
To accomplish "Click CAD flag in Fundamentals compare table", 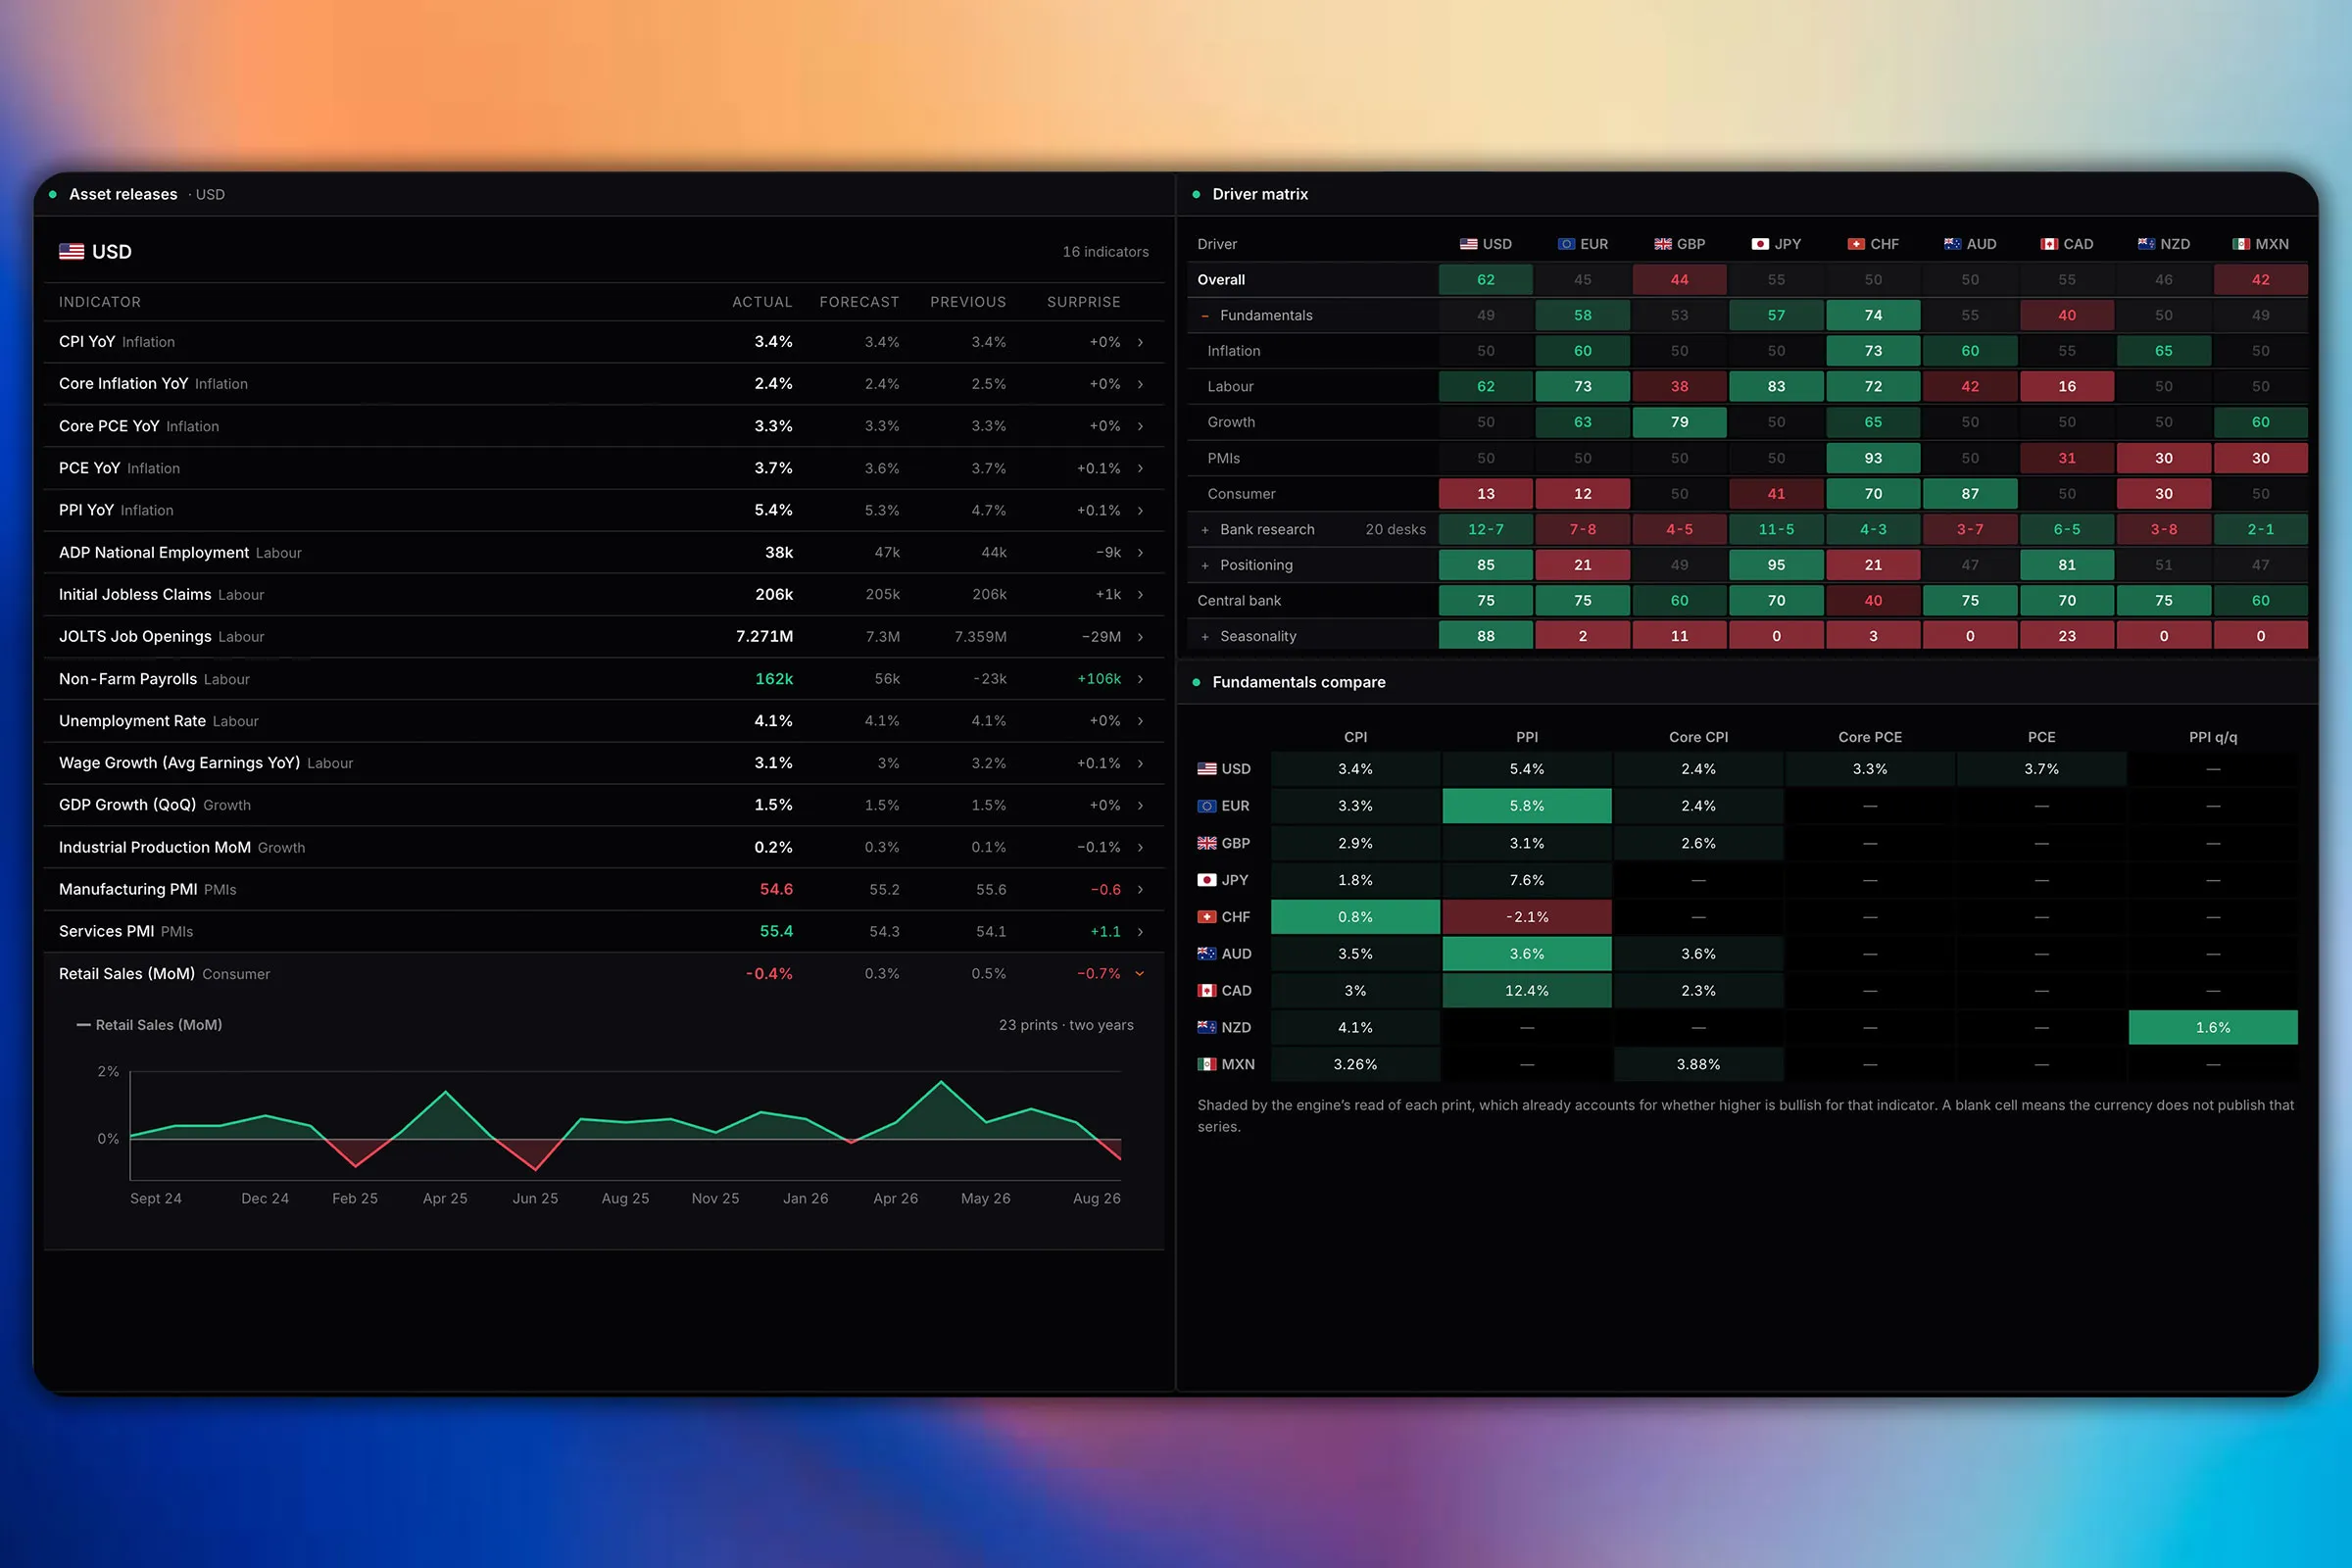I will click(1207, 991).
